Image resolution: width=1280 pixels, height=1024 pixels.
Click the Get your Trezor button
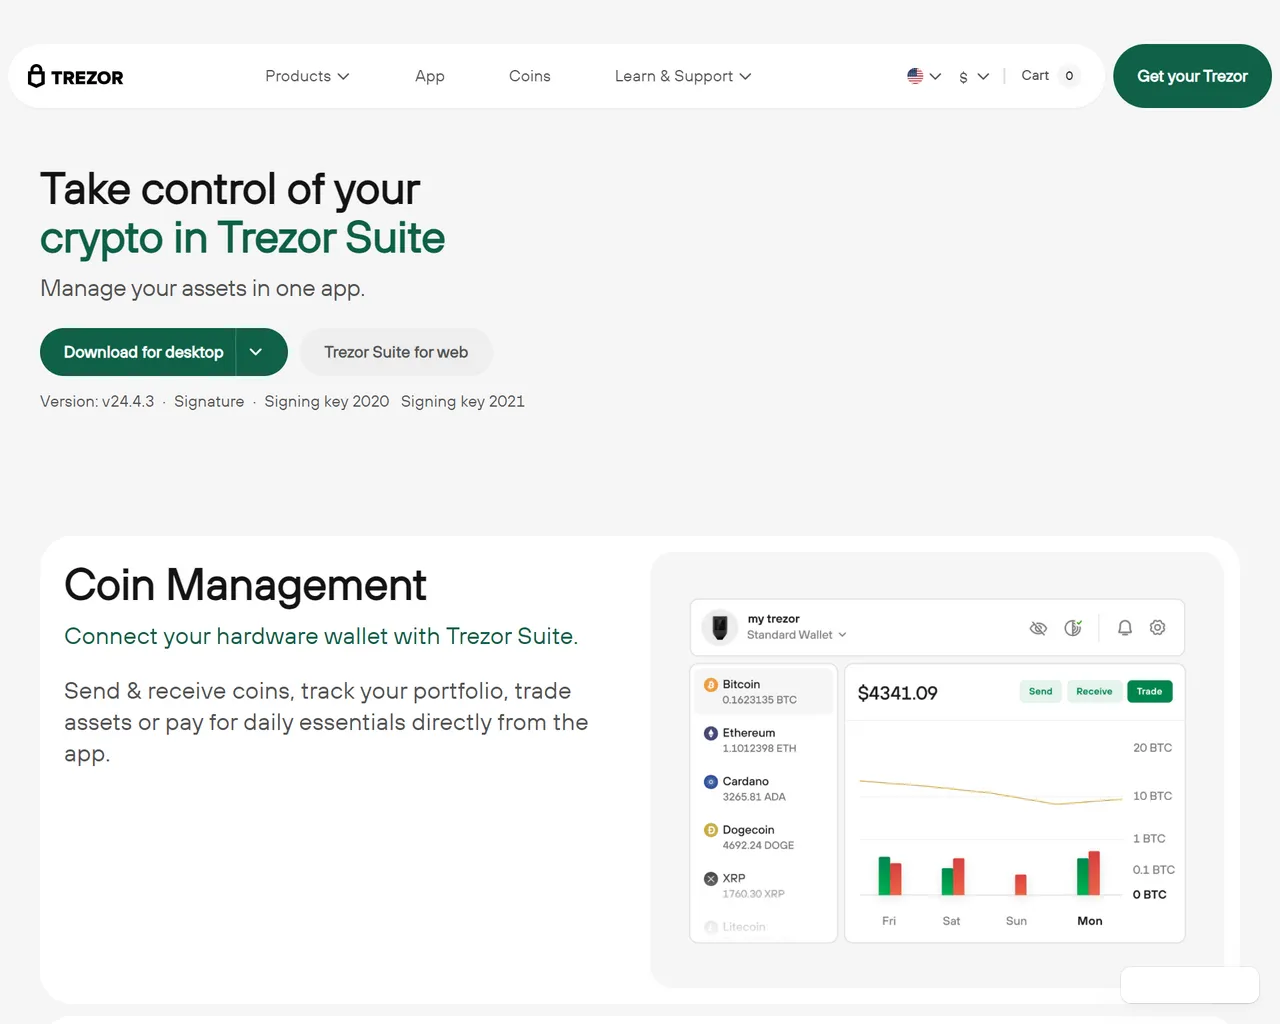pyautogui.click(x=1192, y=76)
